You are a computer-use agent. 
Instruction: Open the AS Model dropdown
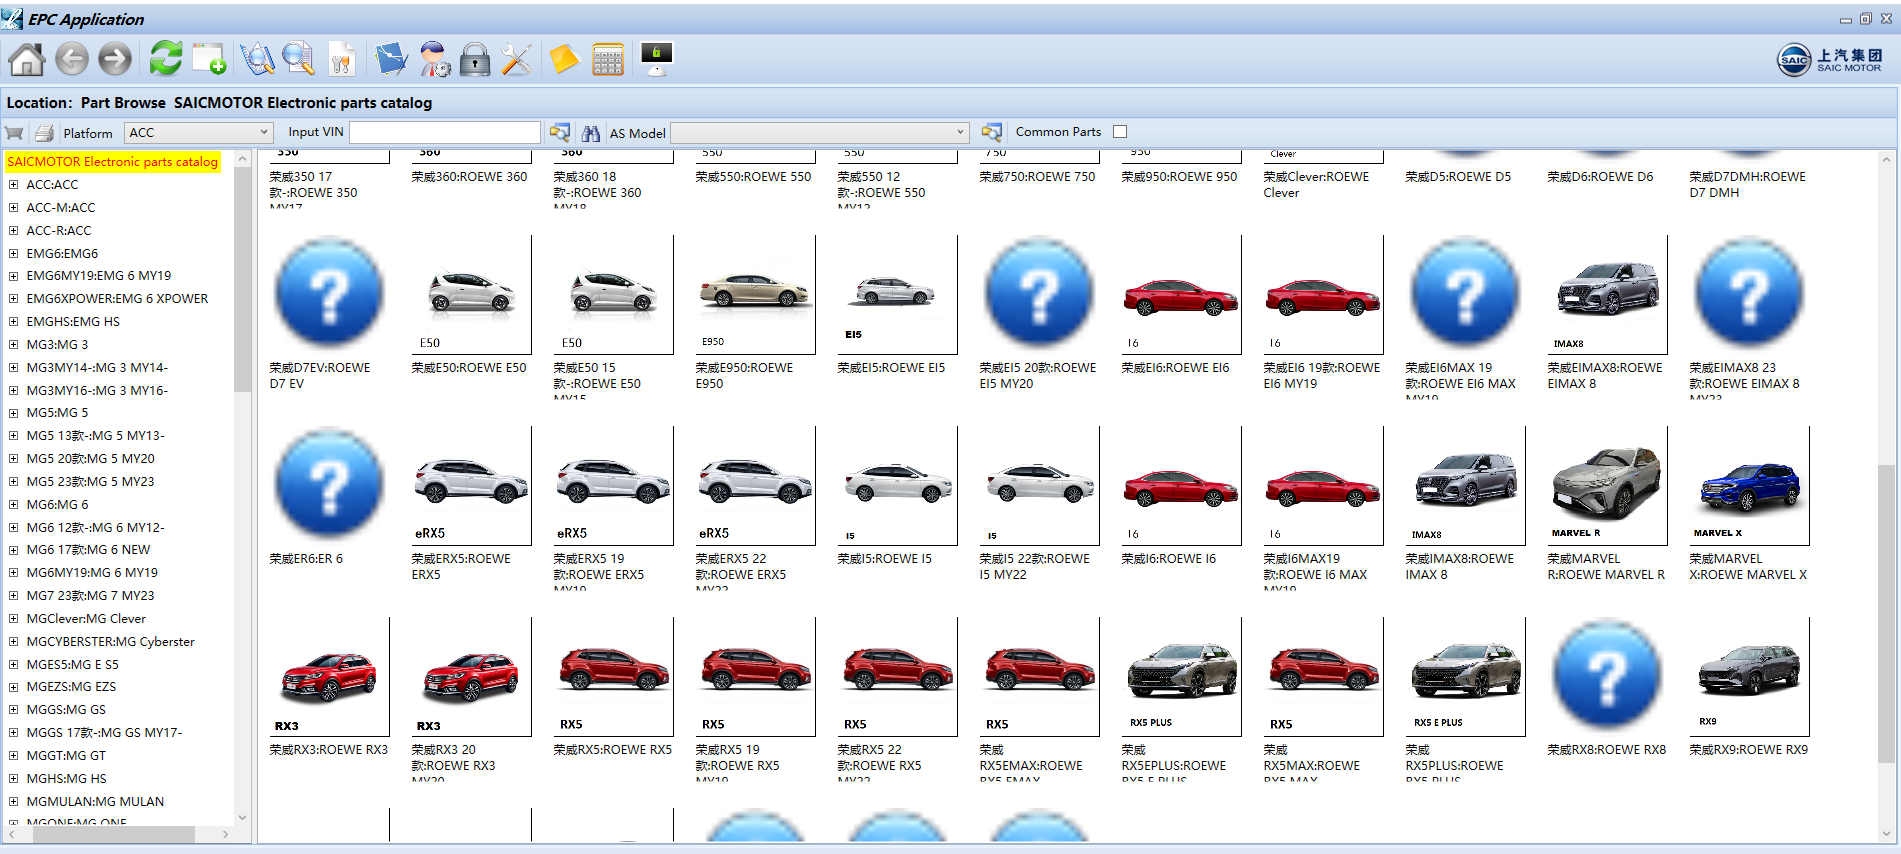[x=819, y=133]
